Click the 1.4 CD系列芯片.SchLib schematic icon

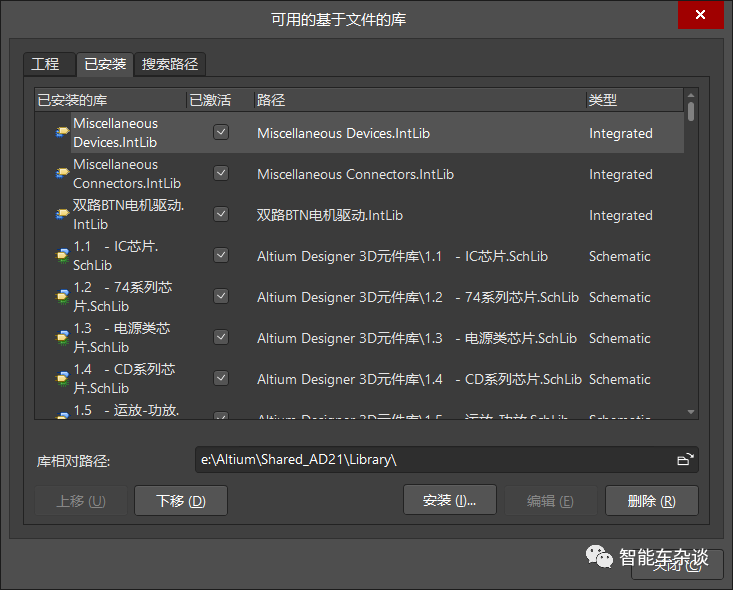(62, 379)
